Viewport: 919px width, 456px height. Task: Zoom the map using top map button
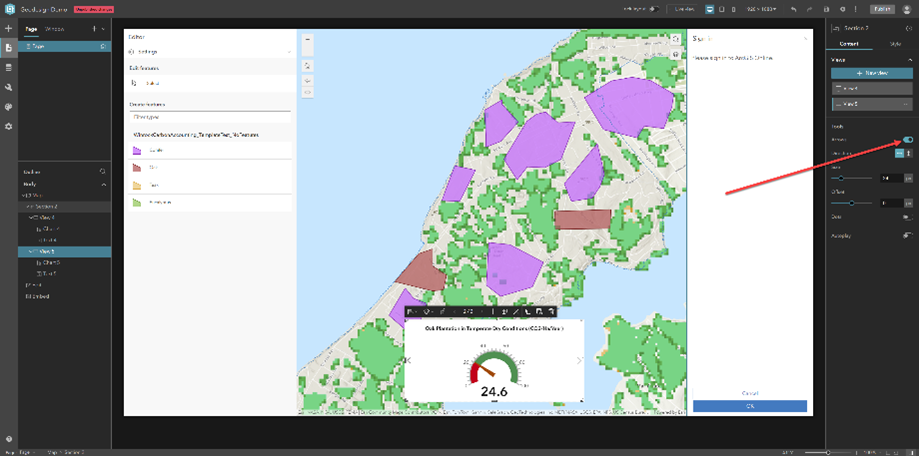click(308, 38)
